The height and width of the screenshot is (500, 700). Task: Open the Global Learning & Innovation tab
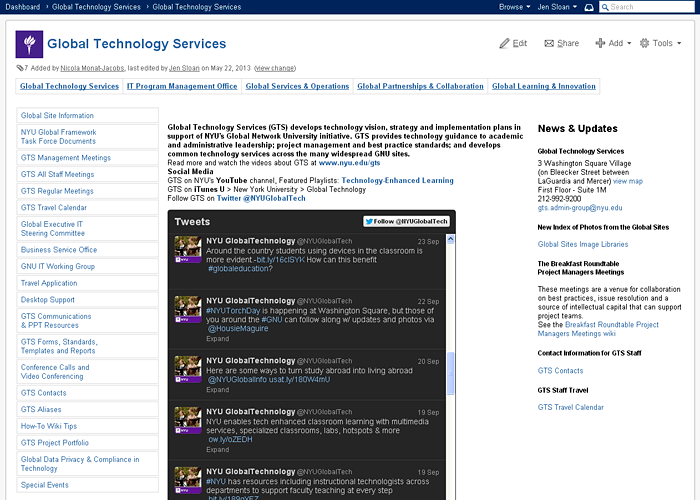(x=544, y=86)
